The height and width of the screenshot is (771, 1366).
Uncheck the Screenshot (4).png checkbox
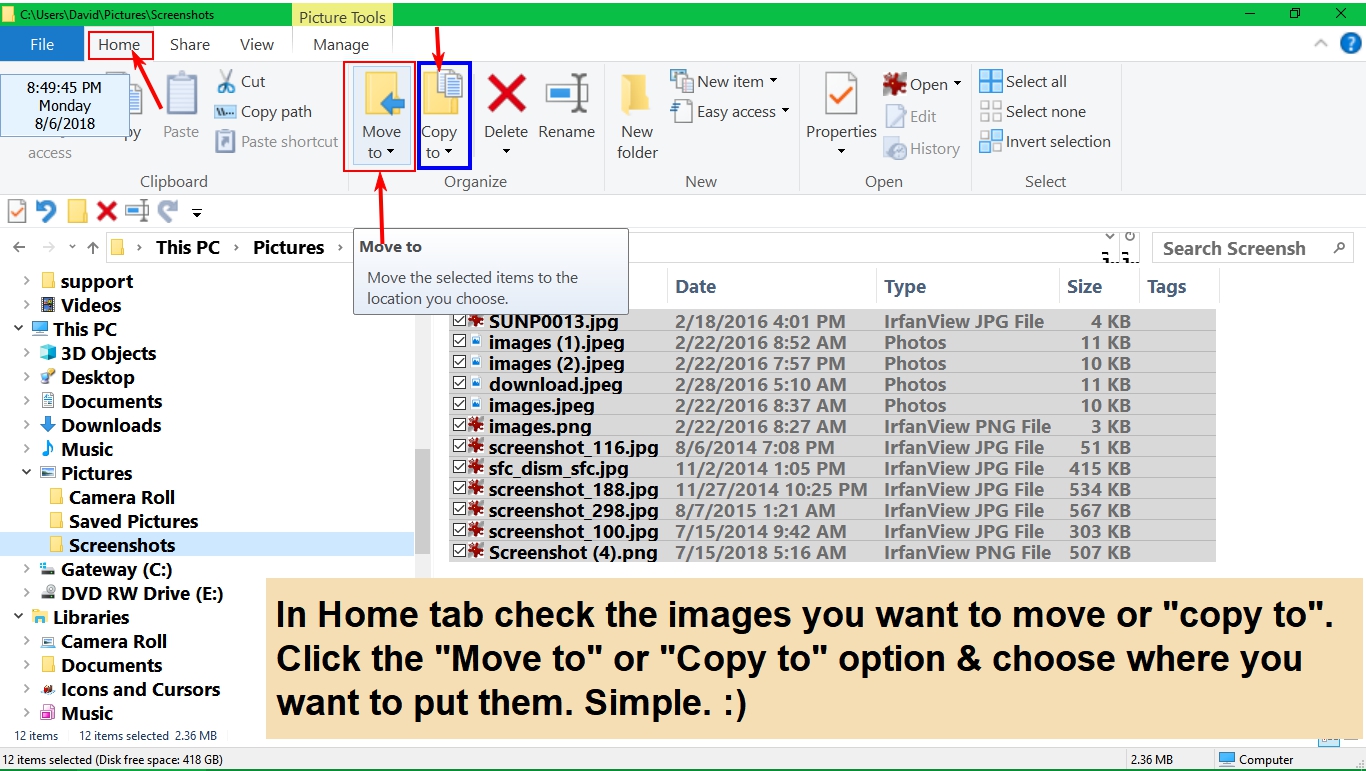[459, 552]
